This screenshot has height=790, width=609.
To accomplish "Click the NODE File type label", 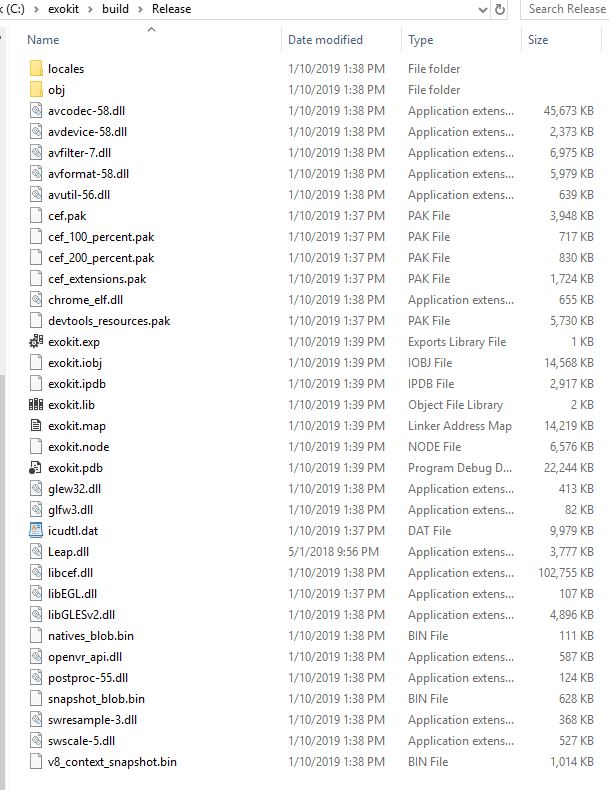I will (x=434, y=447).
